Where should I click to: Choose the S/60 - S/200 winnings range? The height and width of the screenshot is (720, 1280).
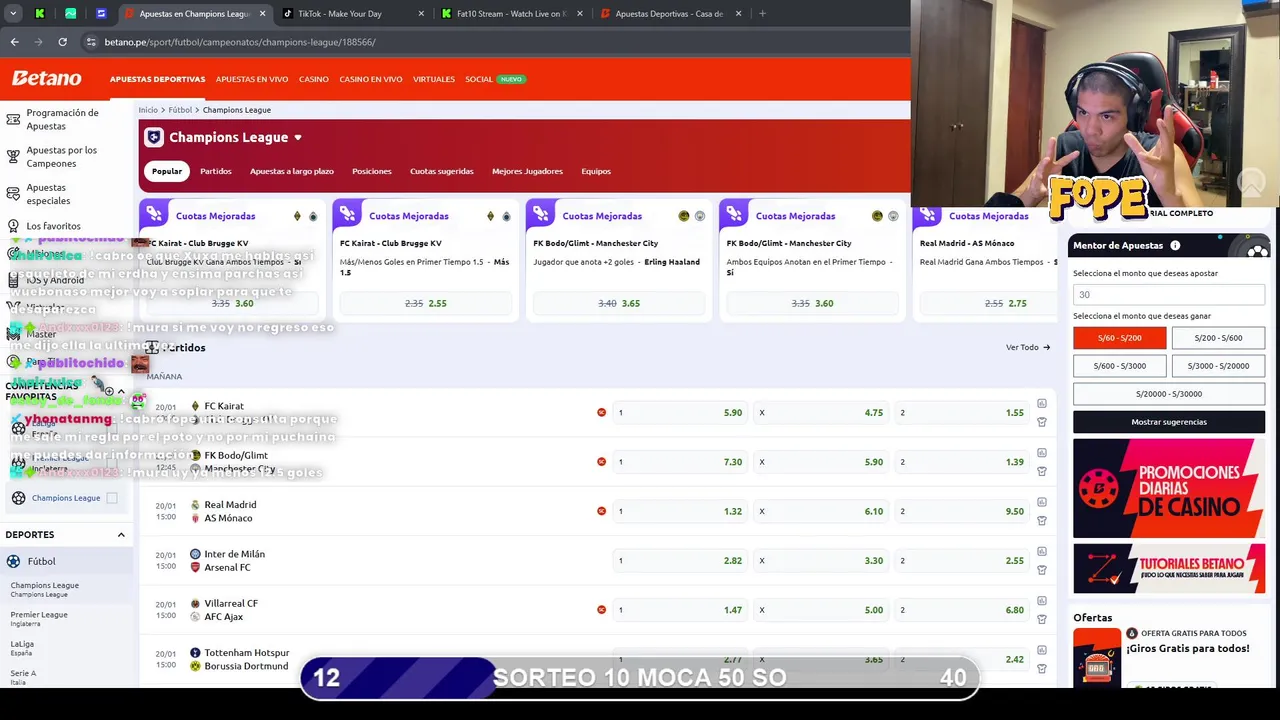point(1119,338)
